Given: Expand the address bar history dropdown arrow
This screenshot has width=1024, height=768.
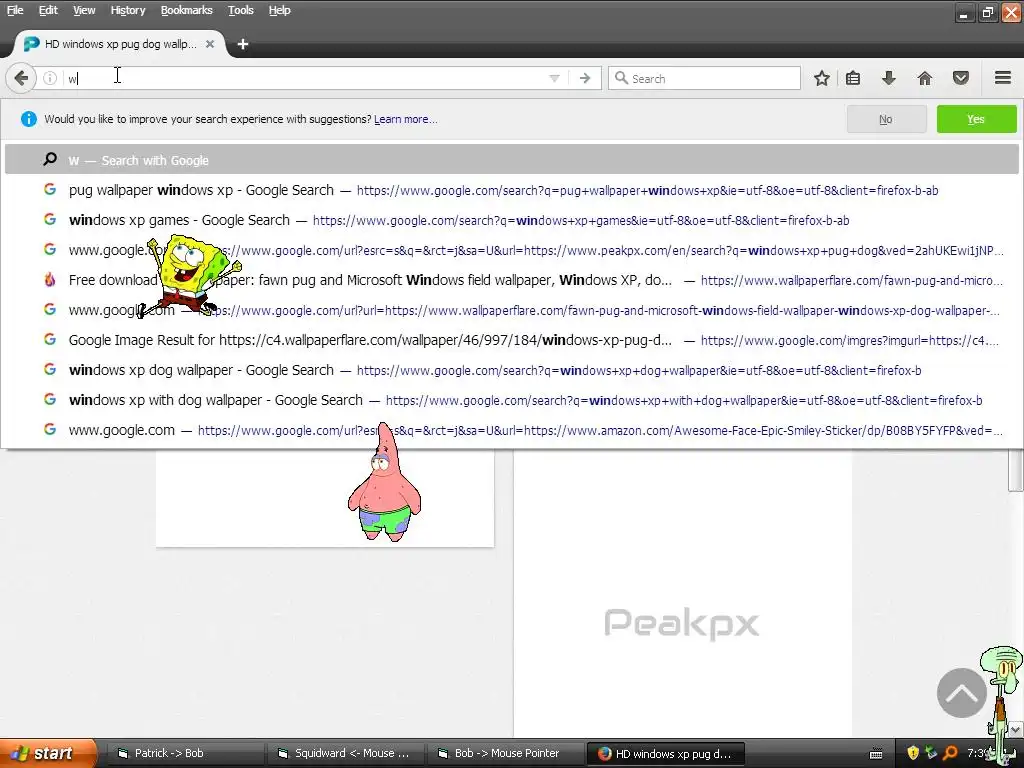Looking at the screenshot, I should click(x=554, y=78).
